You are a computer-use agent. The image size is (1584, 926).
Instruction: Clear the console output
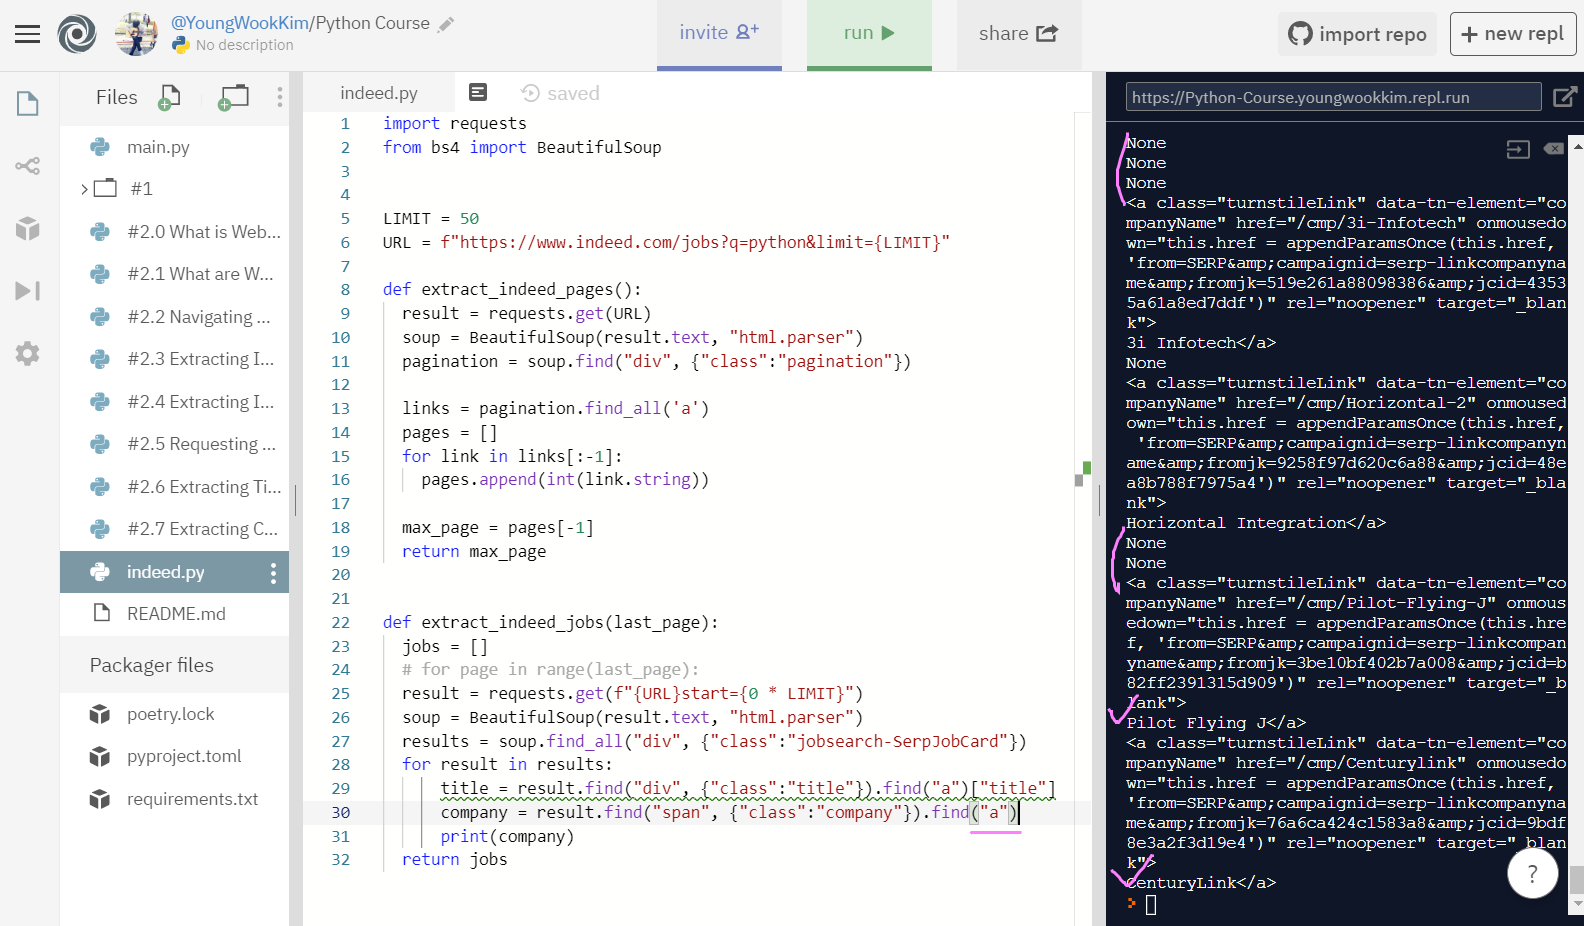coord(1553,149)
